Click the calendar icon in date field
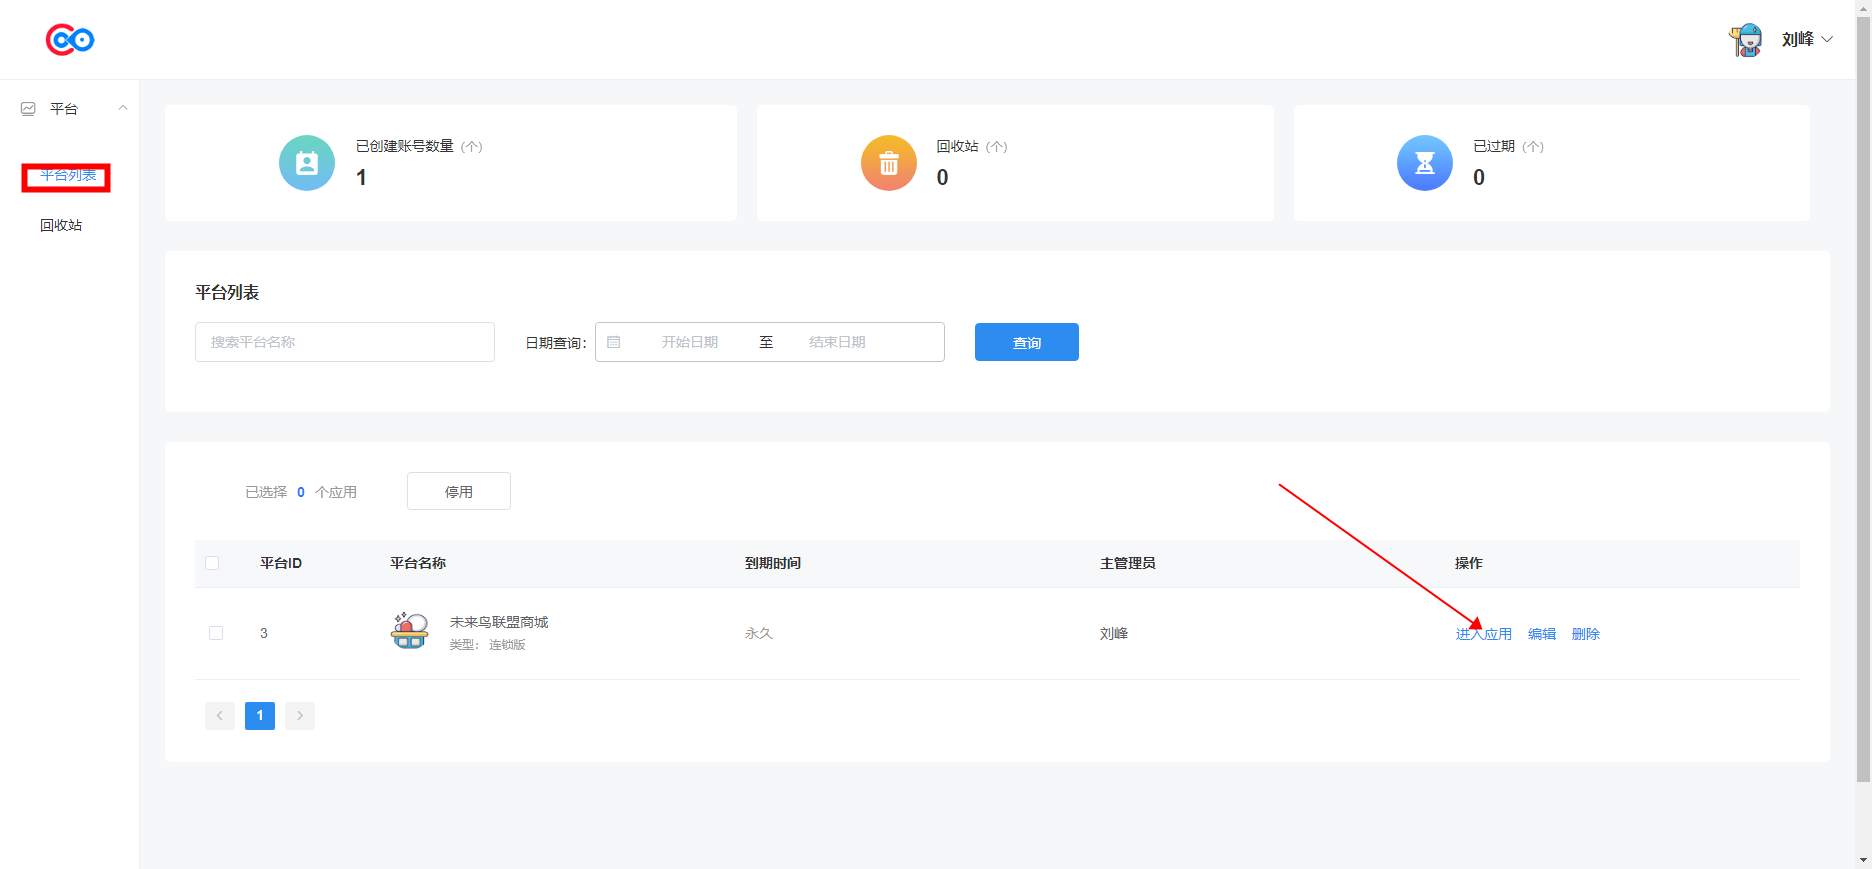 (614, 342)
